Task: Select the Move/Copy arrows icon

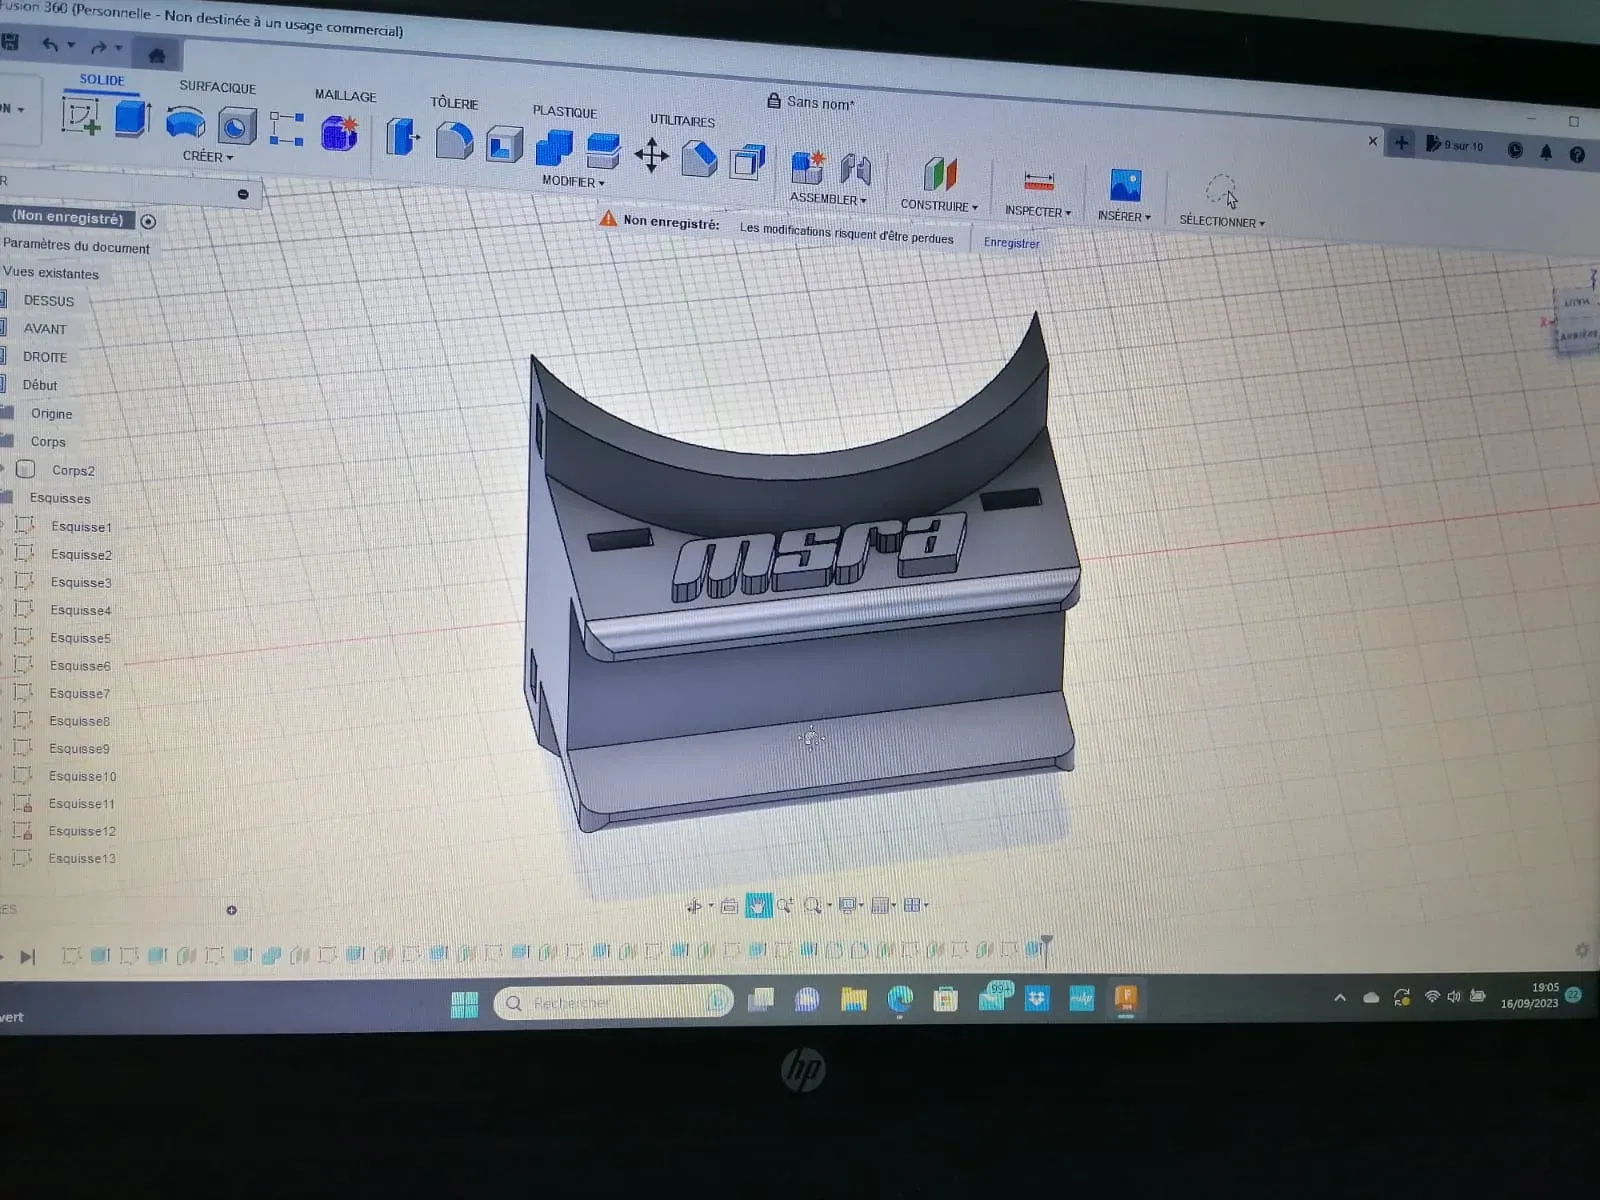Action: (x=651, y=155)
